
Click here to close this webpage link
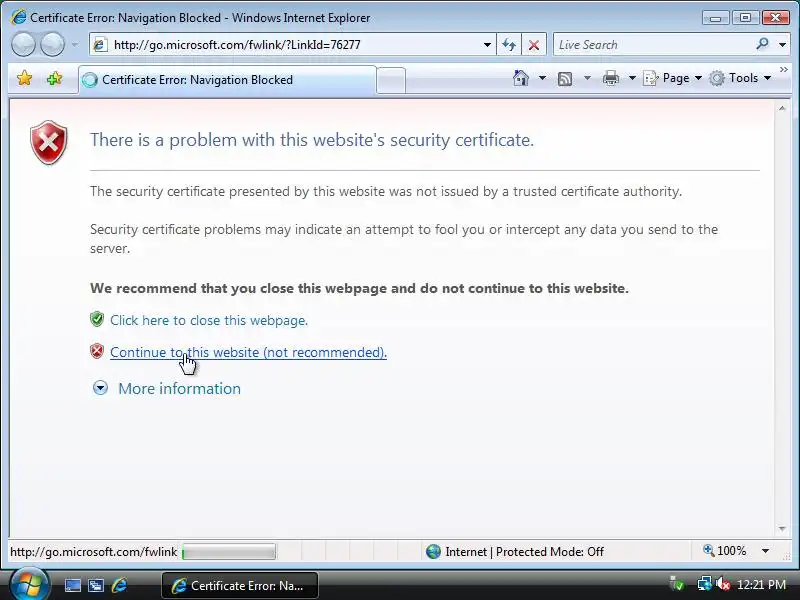point(209,320)
